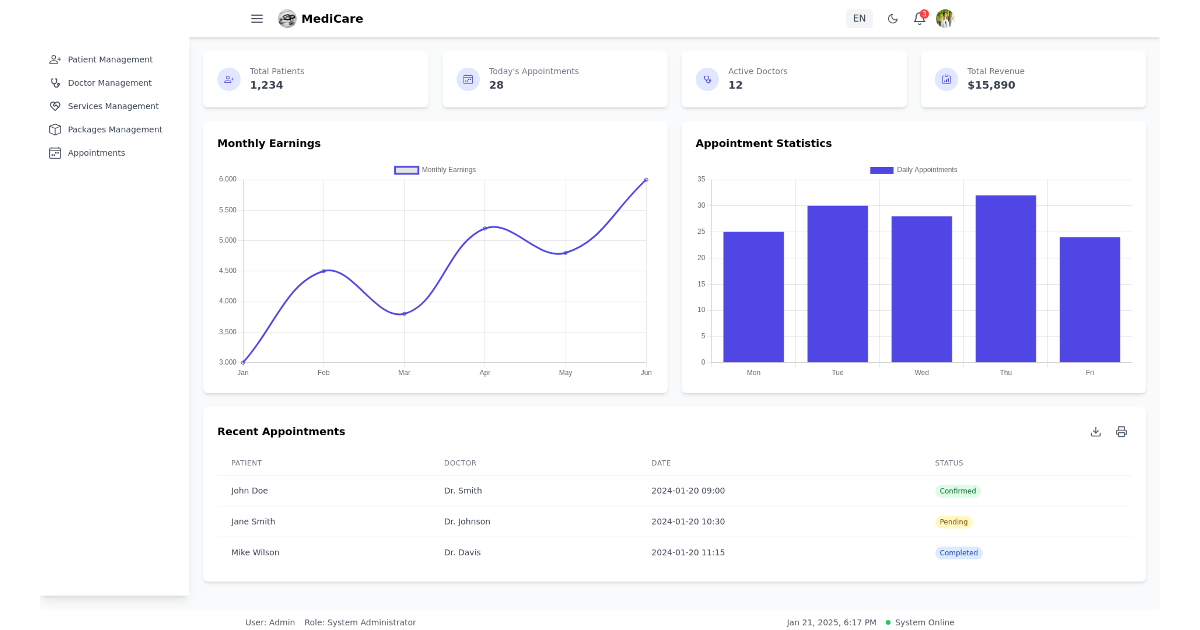Open notifications via the bell icon
This screenshot has width=1200, height=630.
pos(918,18)
